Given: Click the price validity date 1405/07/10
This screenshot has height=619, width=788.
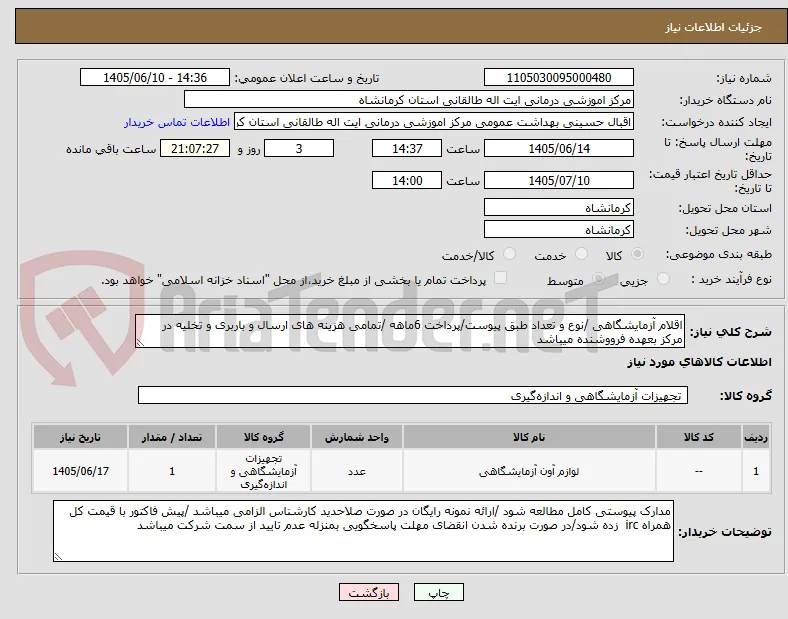Looking at the screenshot, I should [x=558, y=180].
